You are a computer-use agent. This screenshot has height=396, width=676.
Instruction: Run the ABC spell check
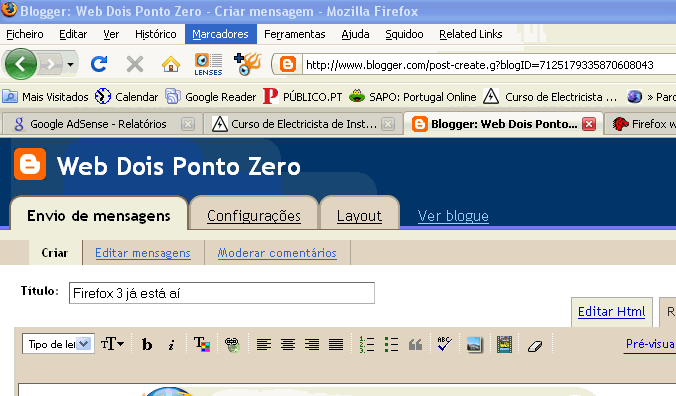[x=444, y=344]
